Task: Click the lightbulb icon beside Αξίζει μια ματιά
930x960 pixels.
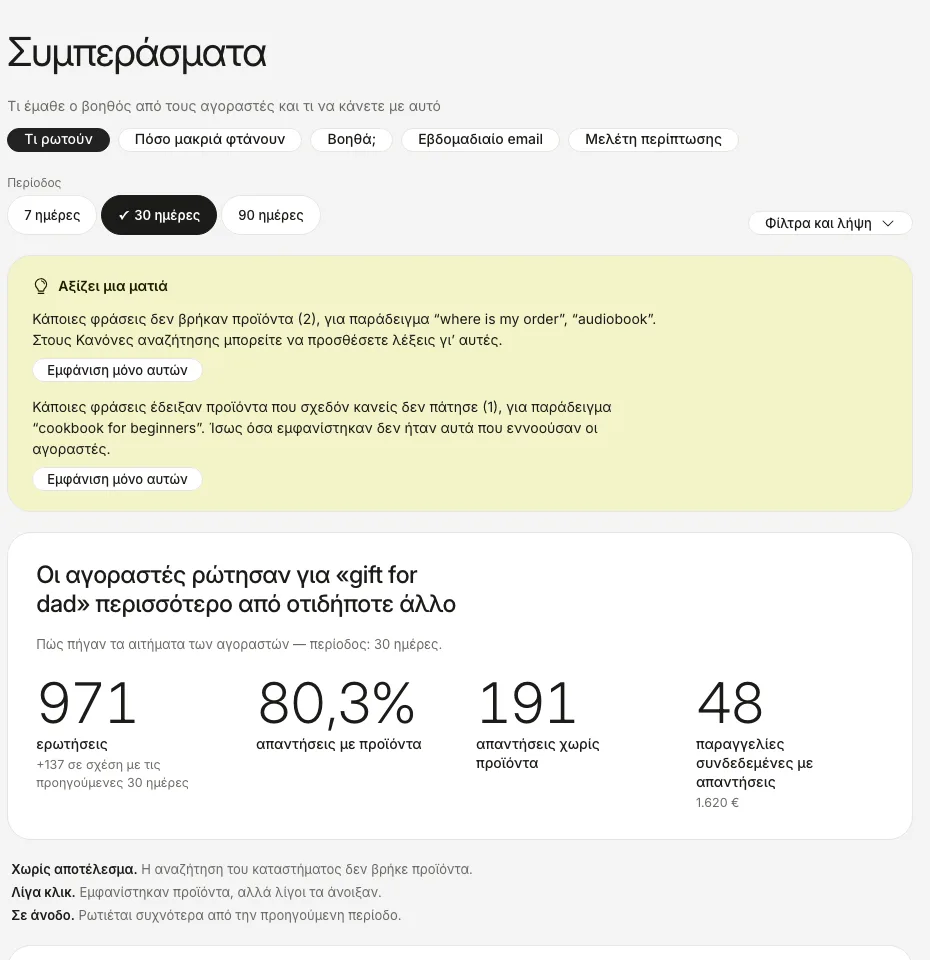Action: tap(40, 286)
